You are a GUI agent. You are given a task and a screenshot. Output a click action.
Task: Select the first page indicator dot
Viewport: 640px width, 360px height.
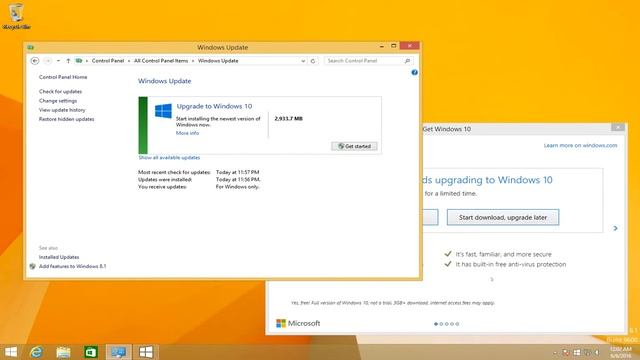coord(436,324)
